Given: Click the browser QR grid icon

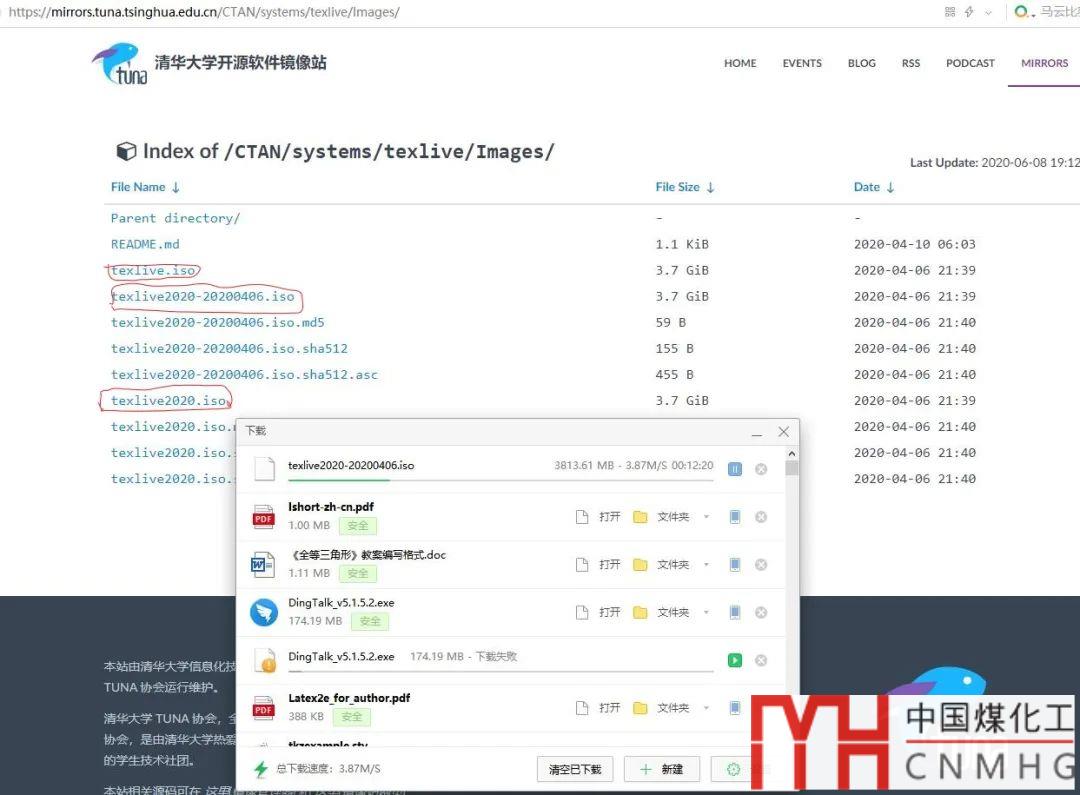Looking at the screenshot, I should coord(951,12).
